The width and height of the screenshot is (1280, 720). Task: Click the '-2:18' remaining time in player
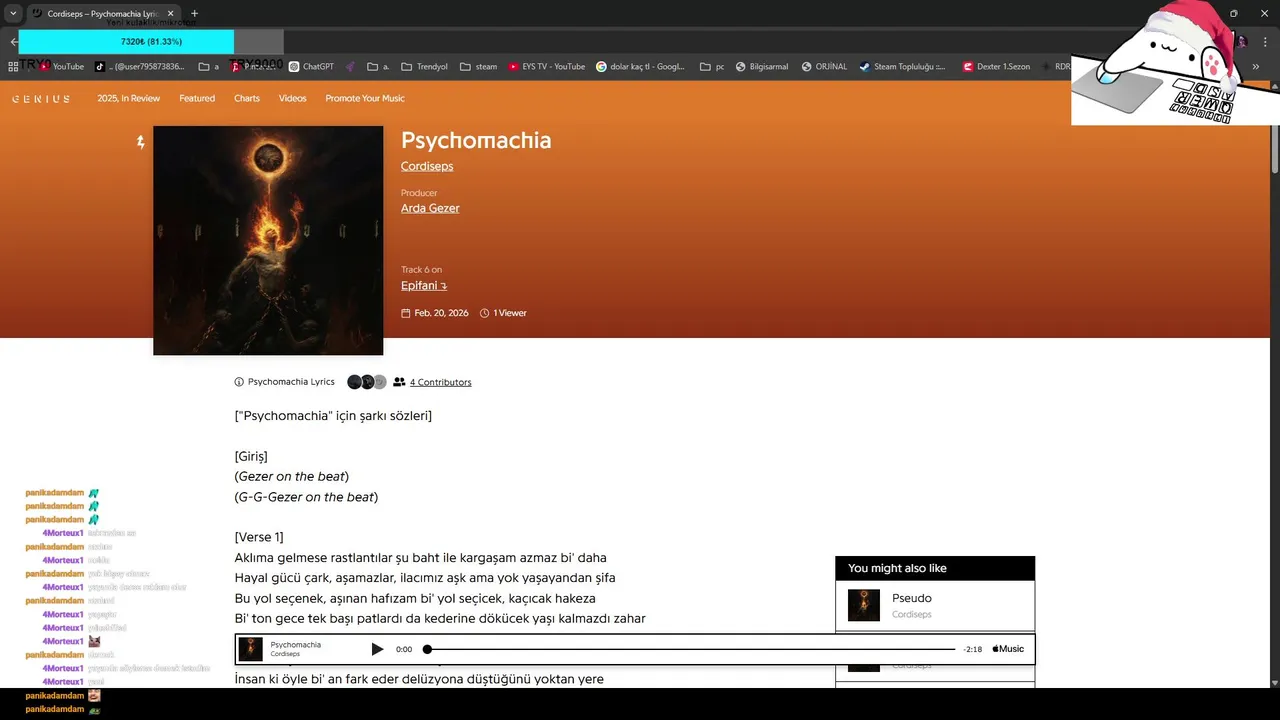point(972,649)
